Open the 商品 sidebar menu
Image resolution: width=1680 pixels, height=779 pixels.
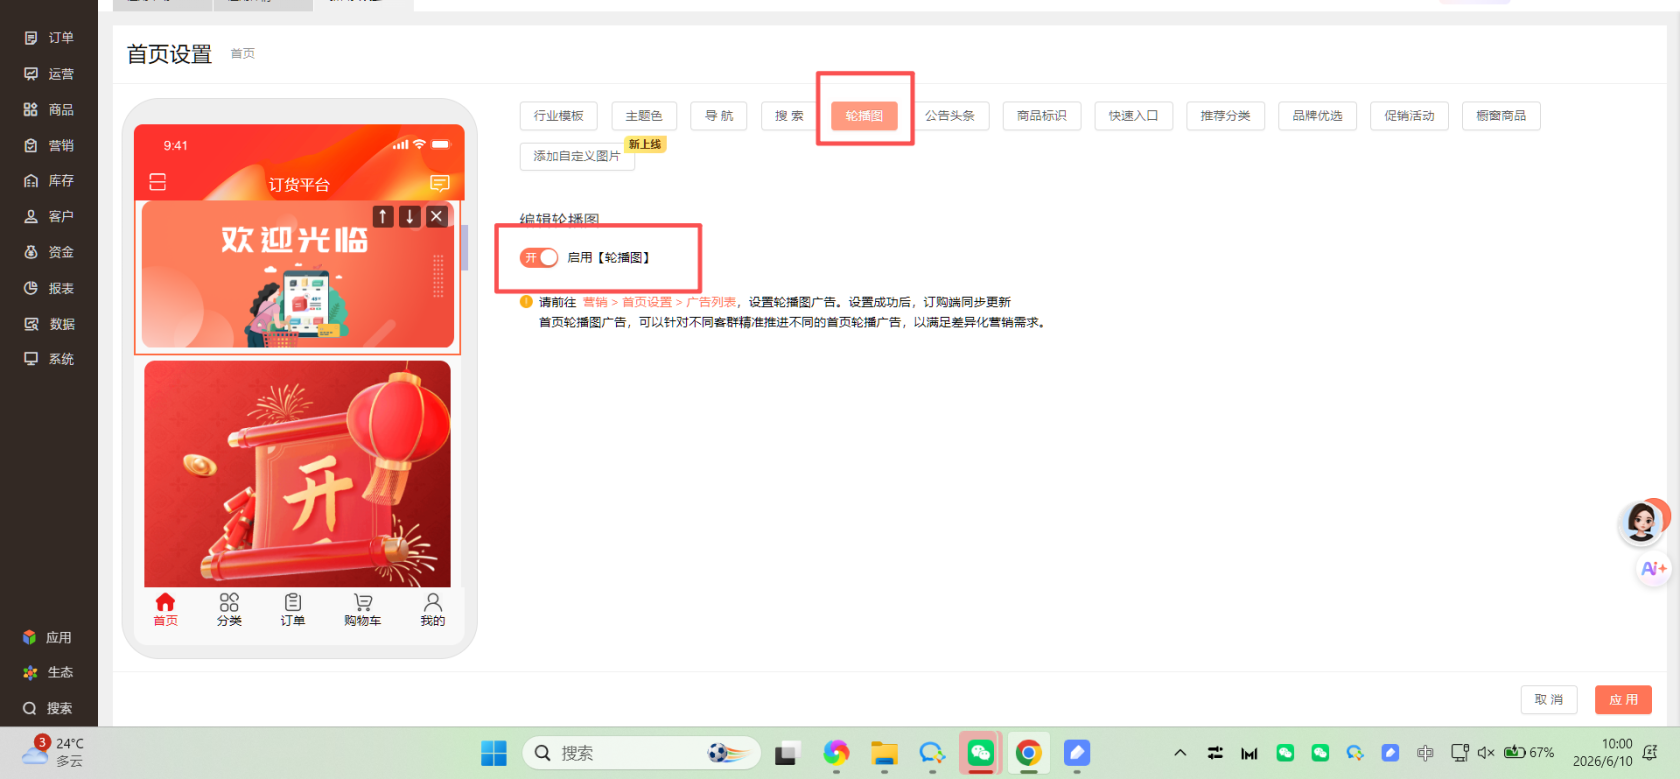[x=49, y=110]
